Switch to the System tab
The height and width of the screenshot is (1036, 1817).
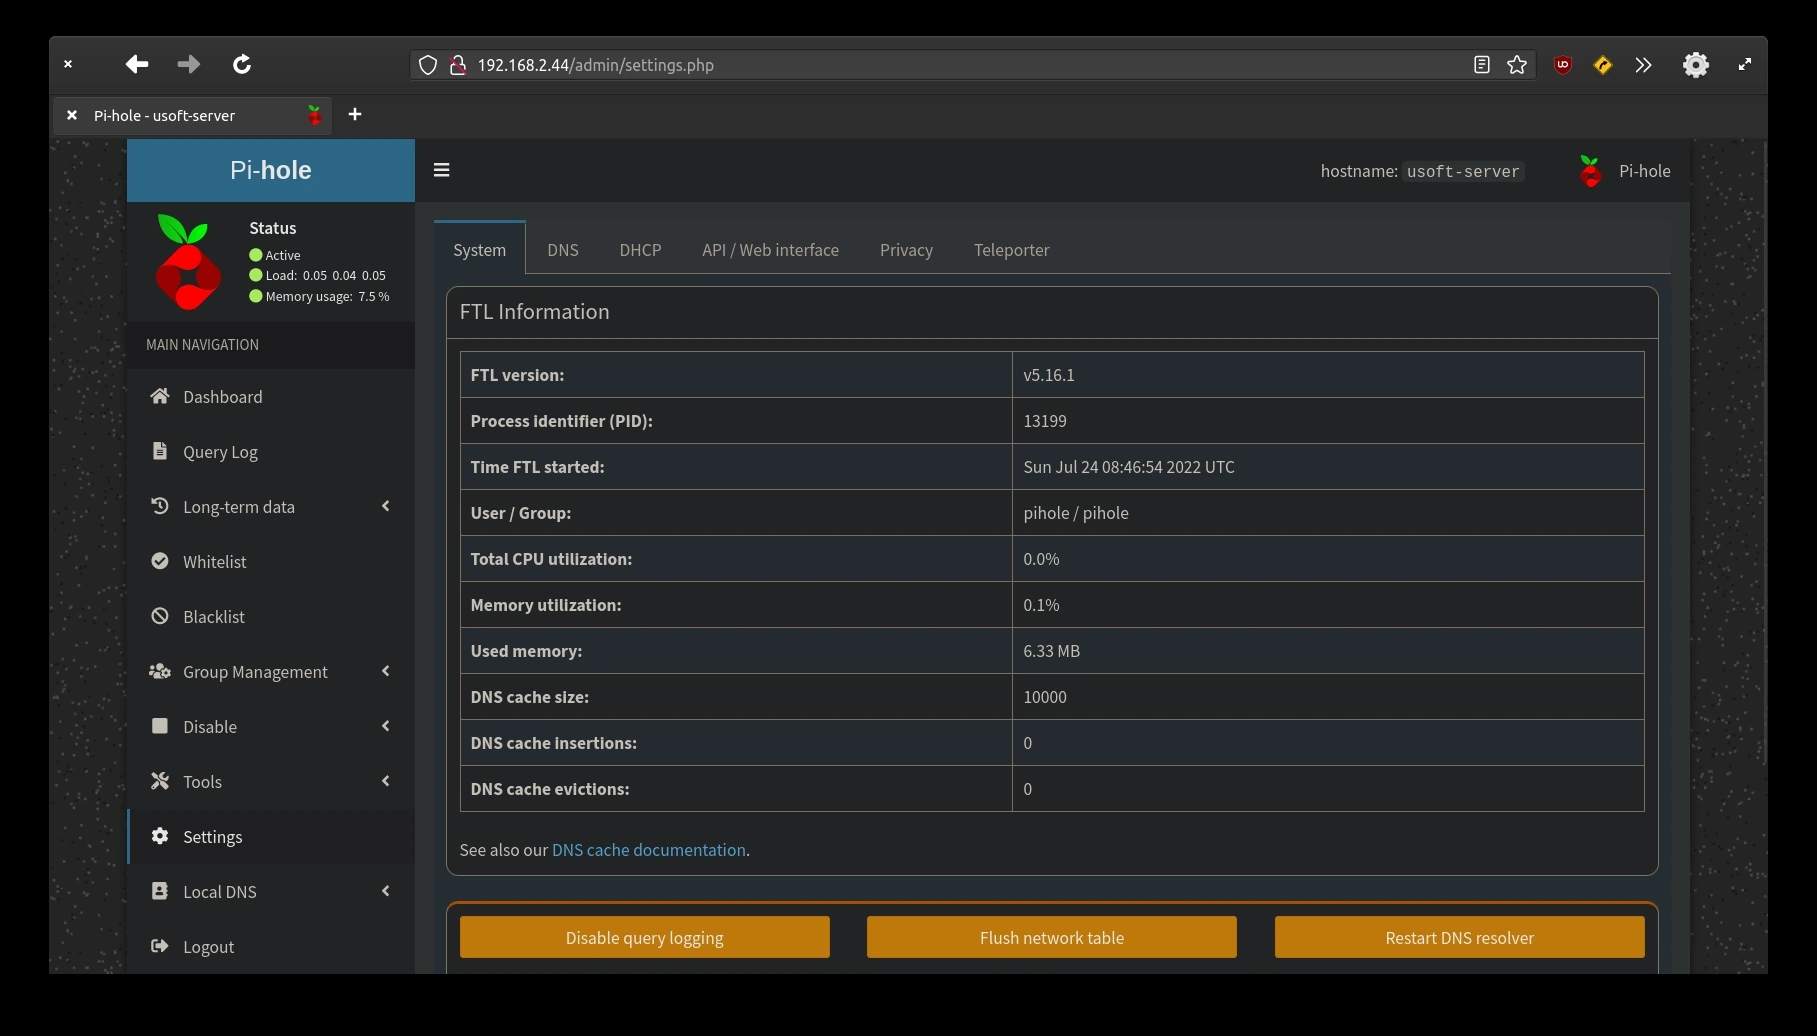coord(479,249)
